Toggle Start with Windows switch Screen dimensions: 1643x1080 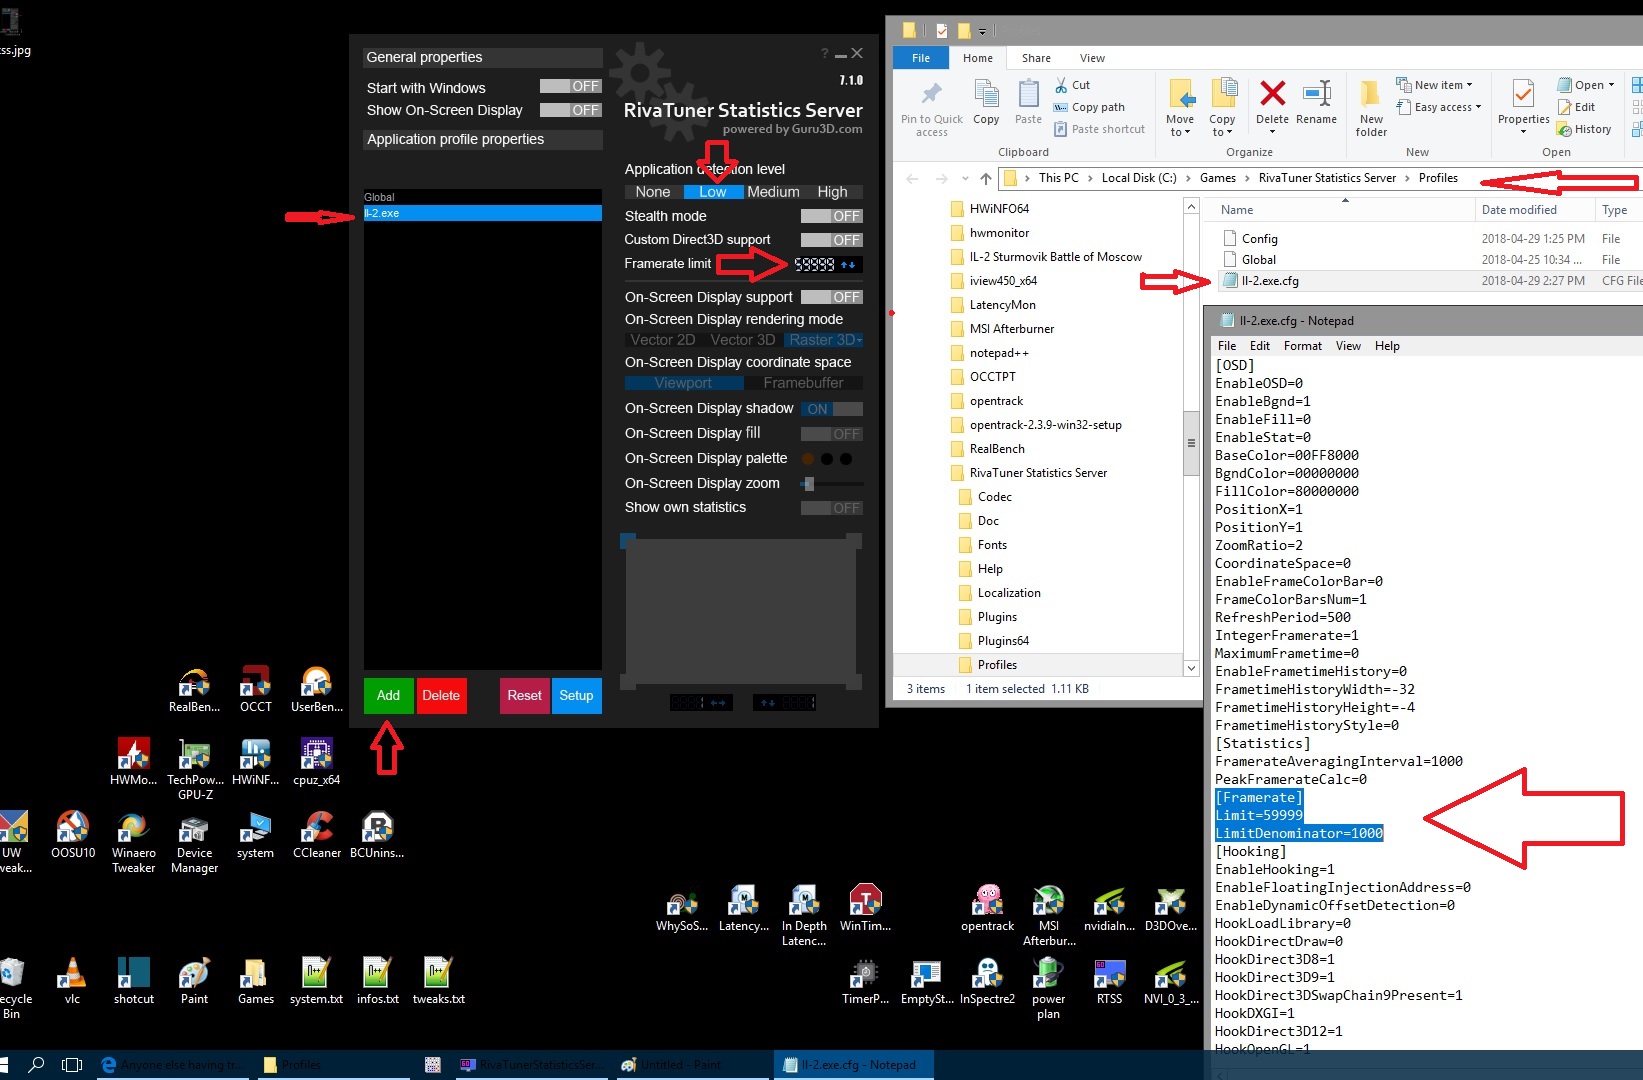click(570, 87)
